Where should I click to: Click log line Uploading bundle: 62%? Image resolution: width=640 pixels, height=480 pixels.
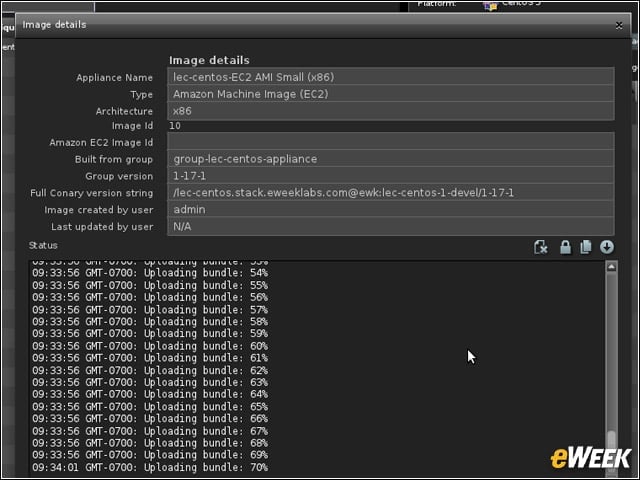coord(150,370)
